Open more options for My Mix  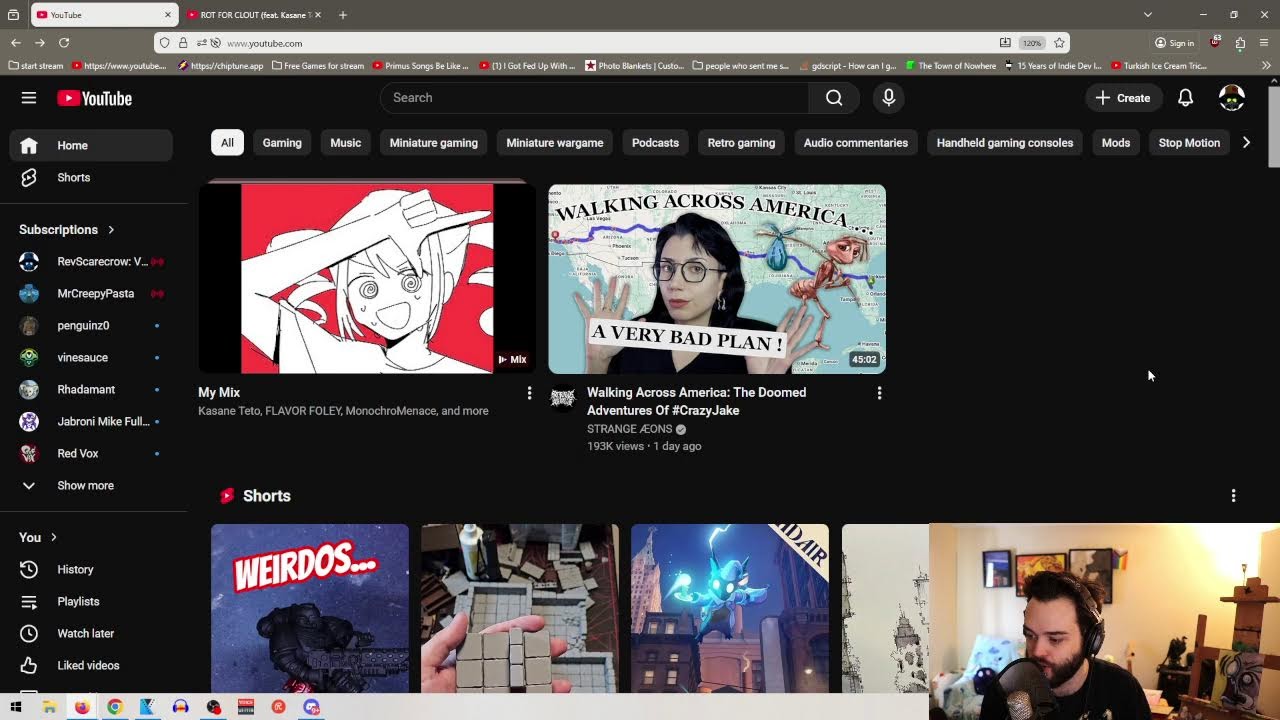[529, 393]
